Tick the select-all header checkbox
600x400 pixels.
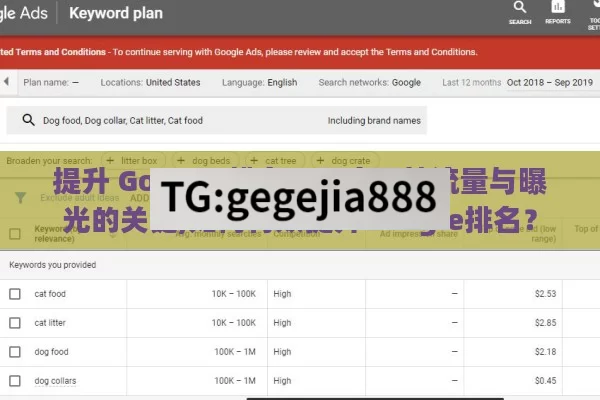(x=15, y=233)
